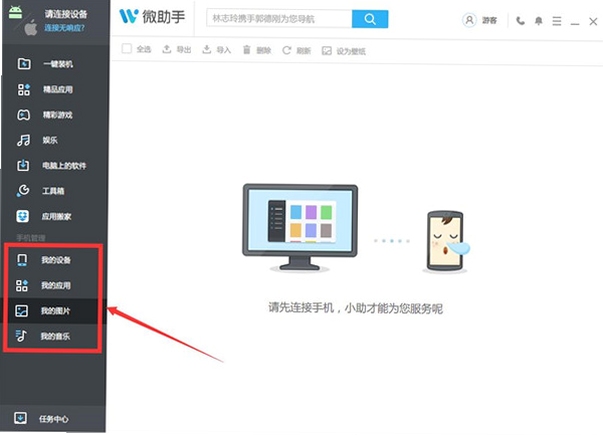Open 电脑上的软件 in the sidebar

[x=54, y=165]
